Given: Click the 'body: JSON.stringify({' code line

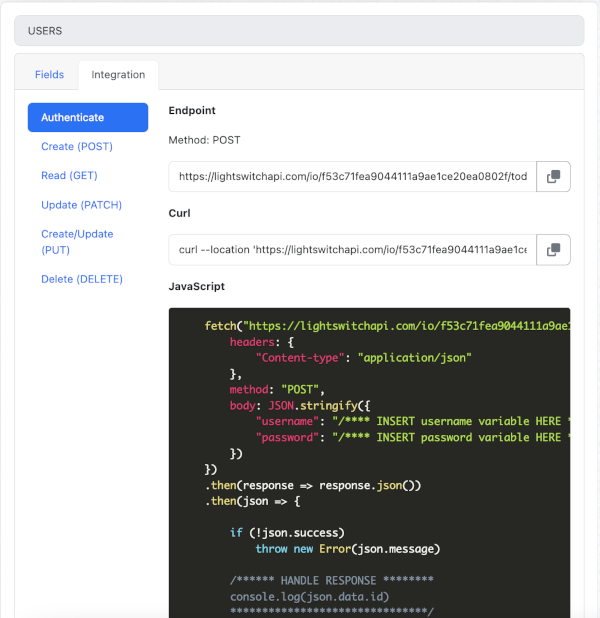Looking at the screenshot, I should tap(300, 406).
